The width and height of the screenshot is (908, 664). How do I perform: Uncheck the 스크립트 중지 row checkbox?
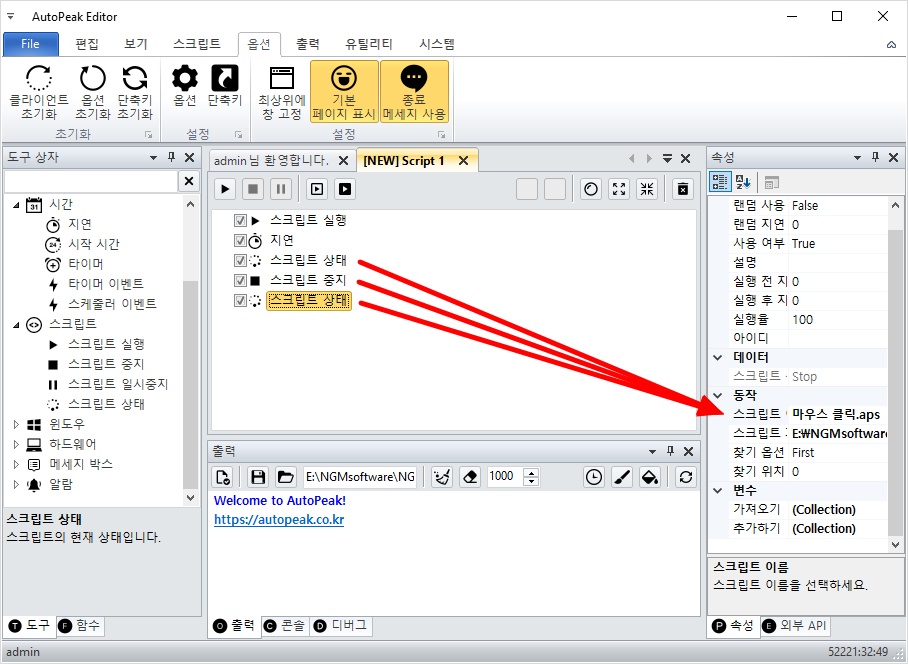(x=240, y=281)
